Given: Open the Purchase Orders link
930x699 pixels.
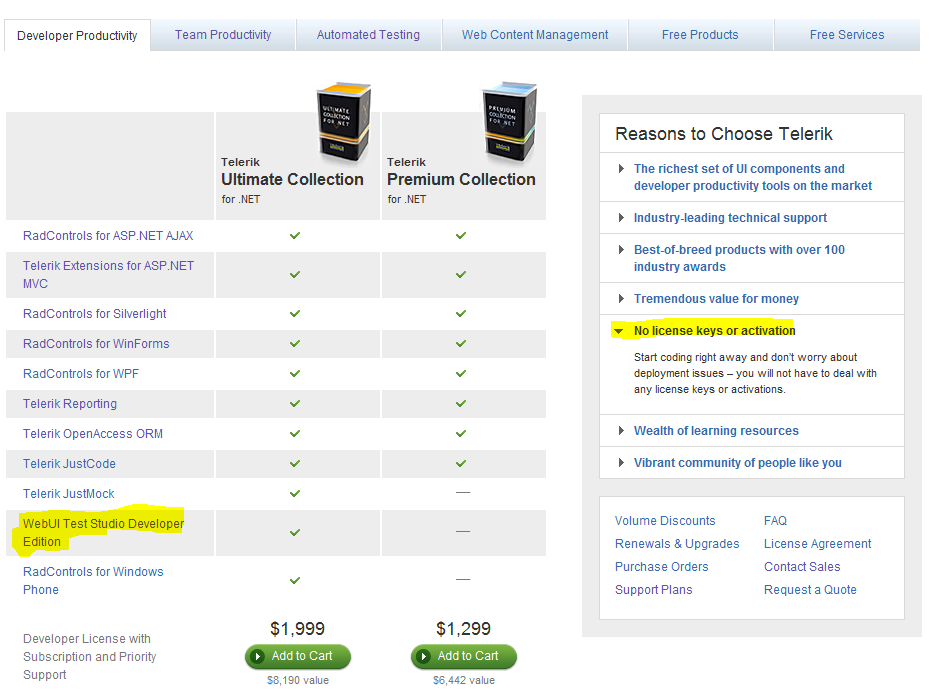Looking at the screenshot, I should tap(661, 567).
